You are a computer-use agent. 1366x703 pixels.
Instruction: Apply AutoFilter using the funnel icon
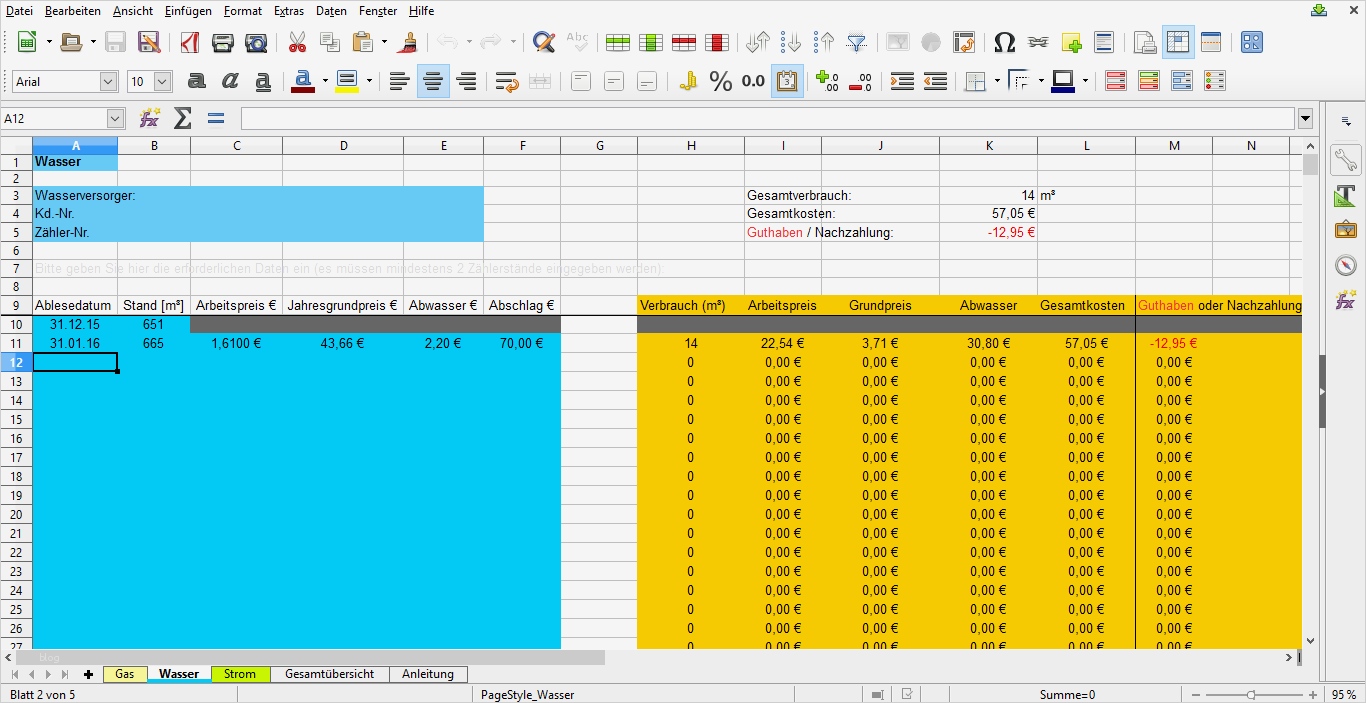click(x=857, y=42)
